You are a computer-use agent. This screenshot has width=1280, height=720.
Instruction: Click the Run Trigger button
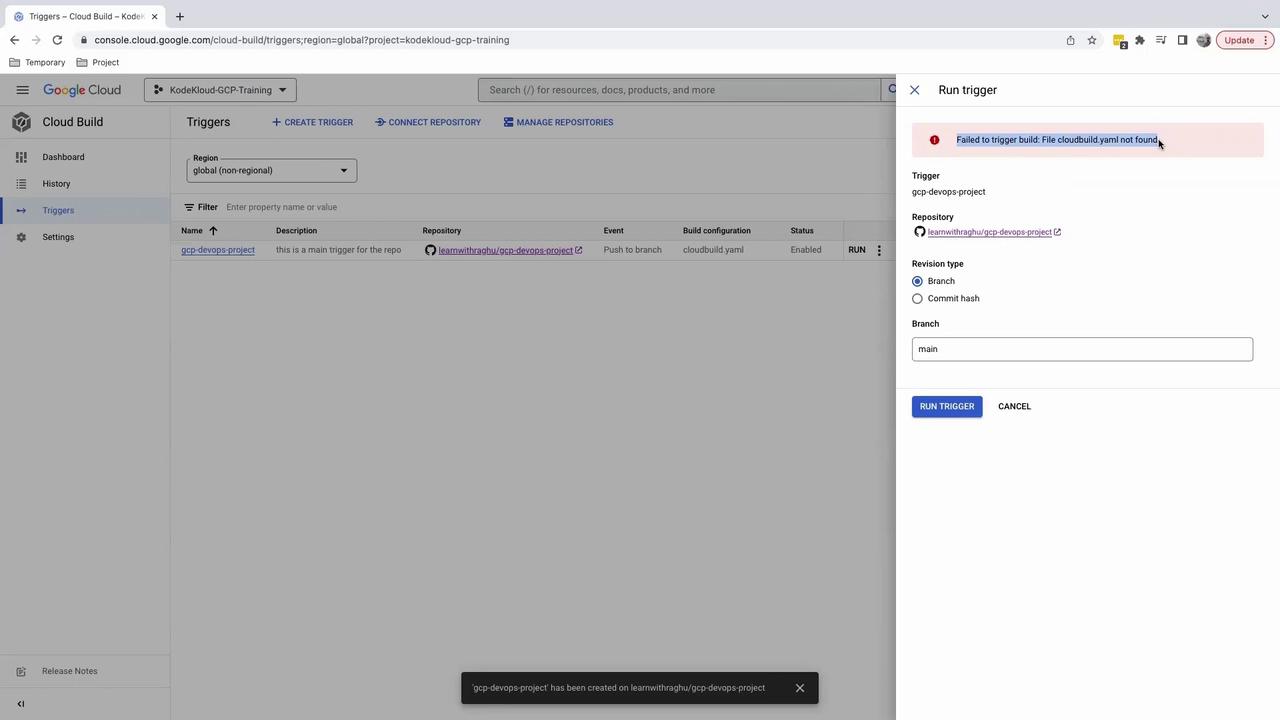(947, 406)
